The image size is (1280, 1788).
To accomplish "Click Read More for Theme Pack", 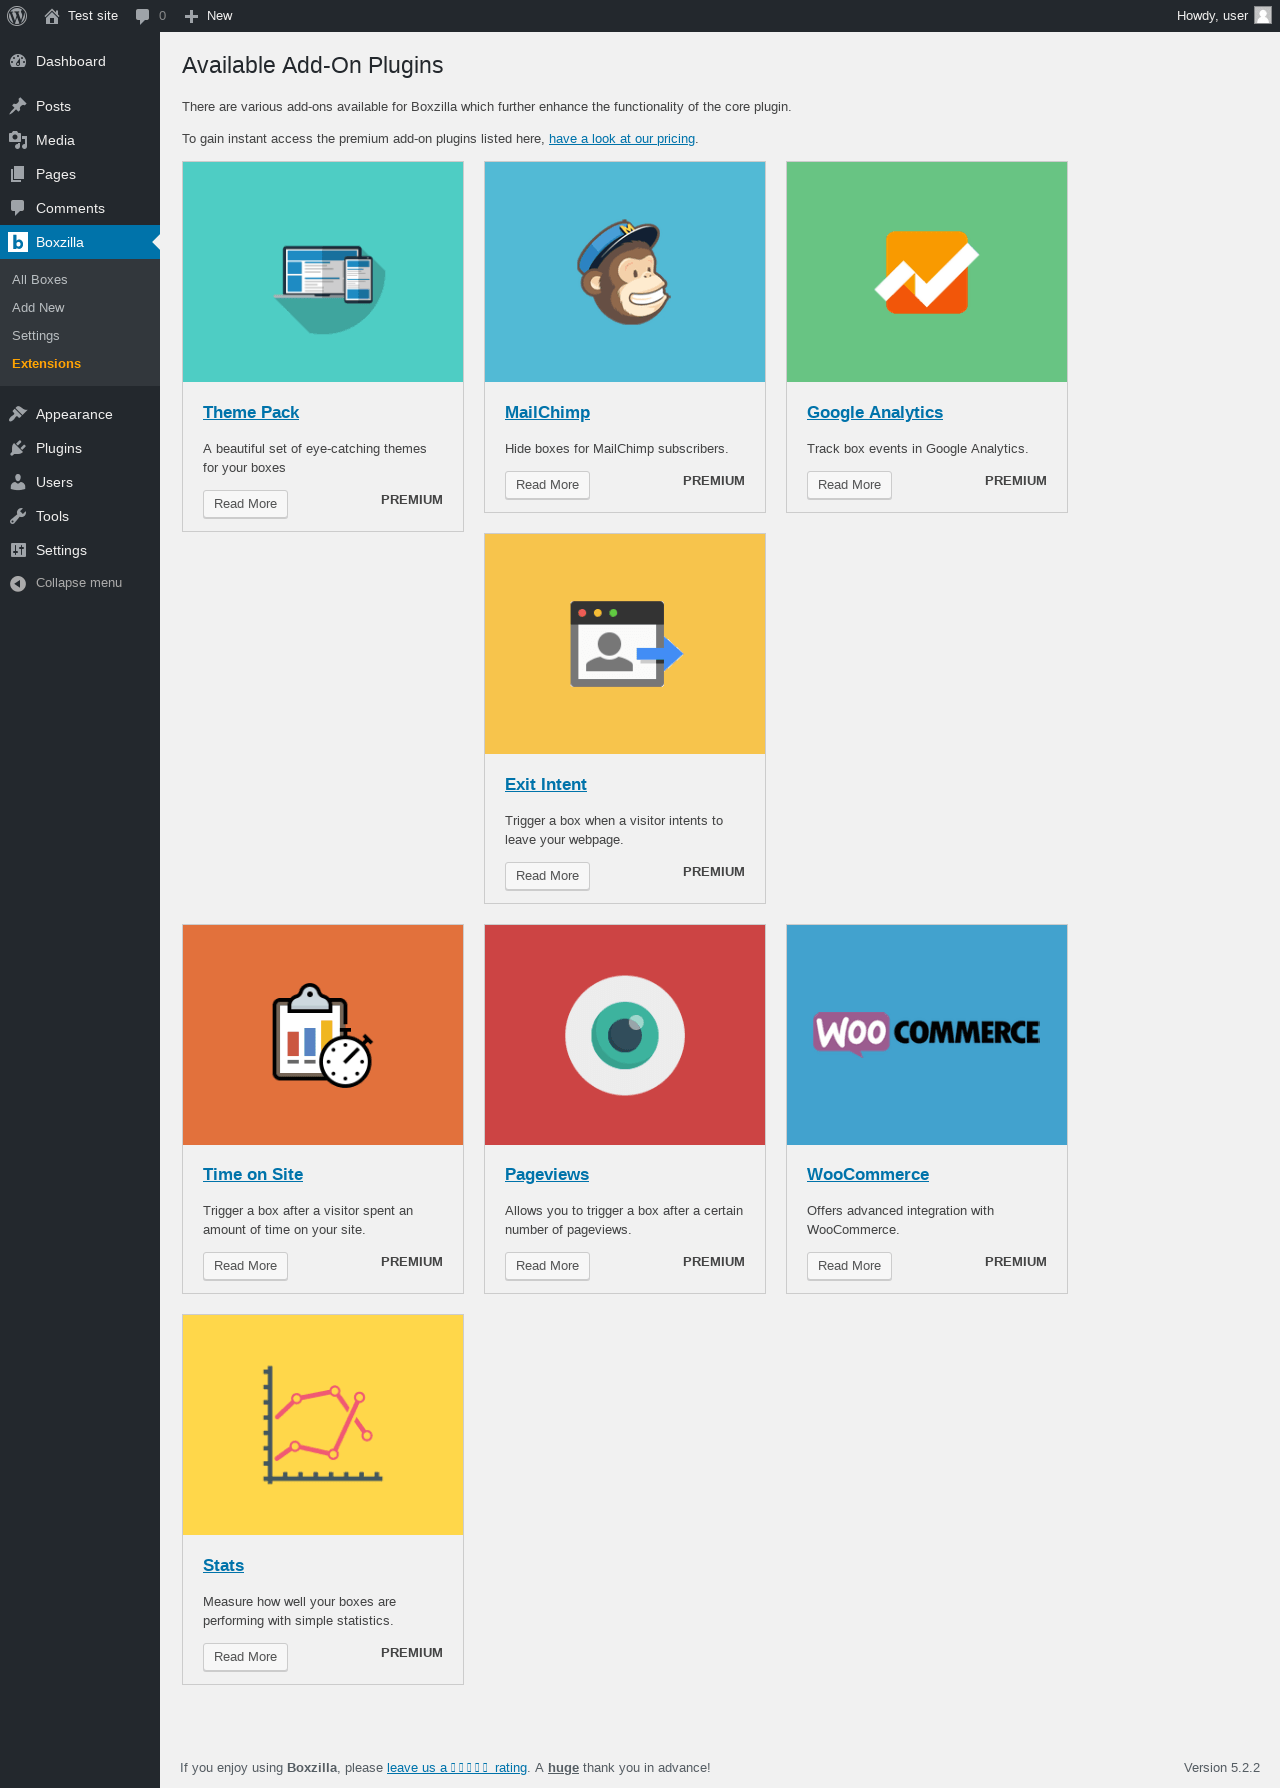I will point(245,504).
